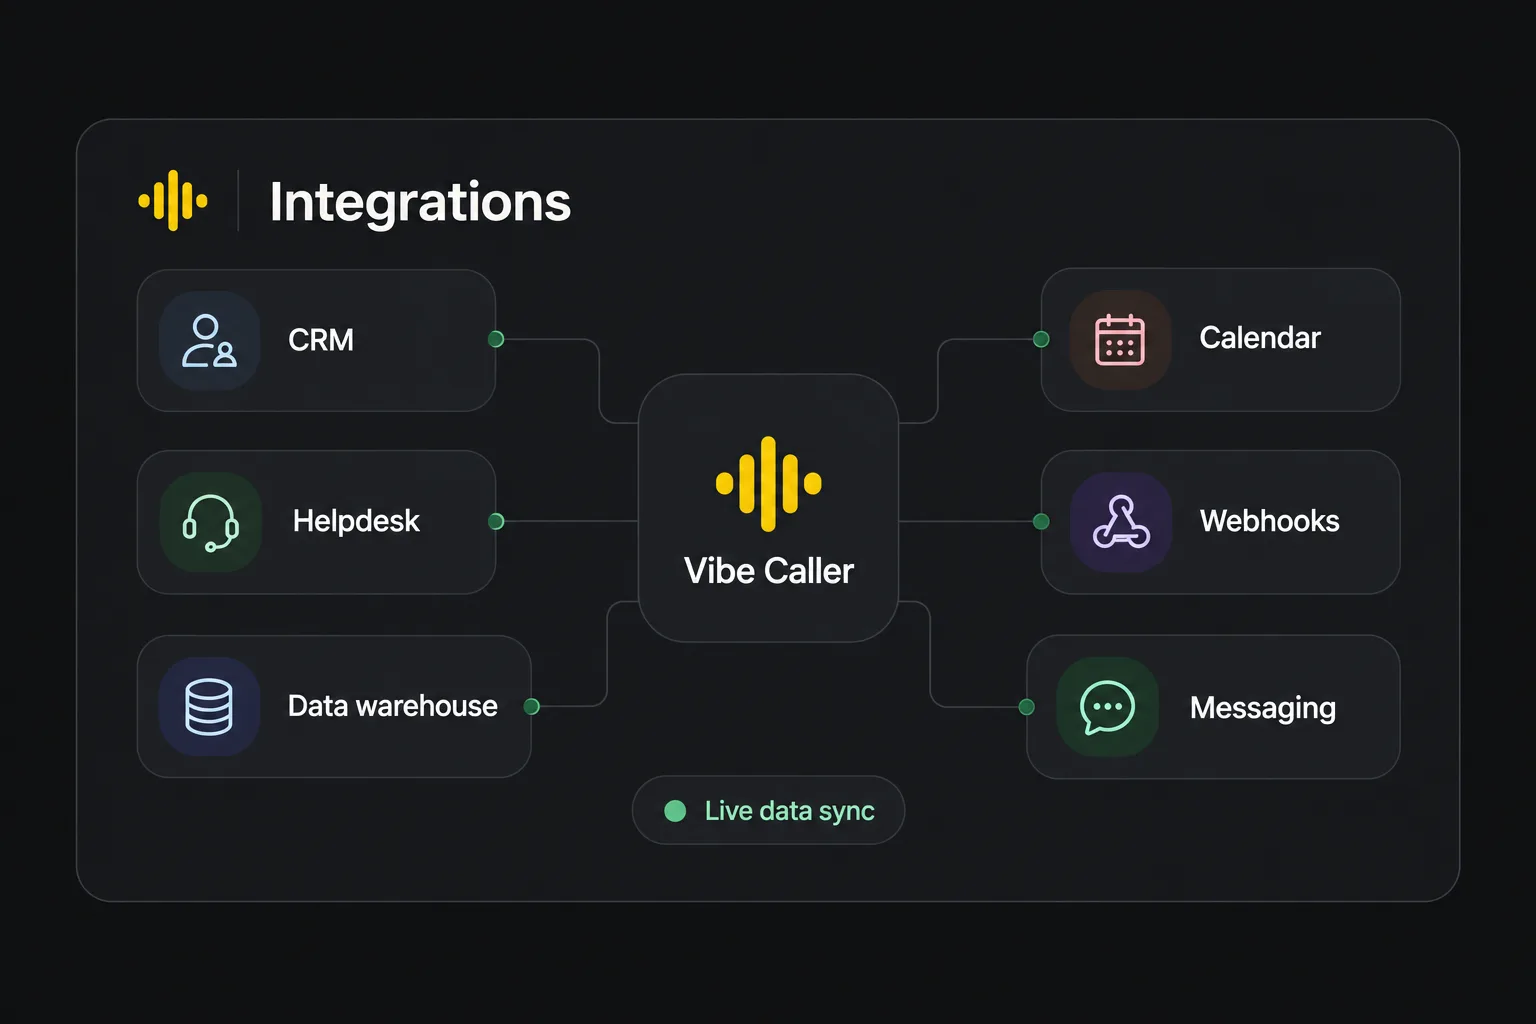This screenshot has height=1024, width=1536.
Task: Click the Vibe Caller title text
Action: 769,571
